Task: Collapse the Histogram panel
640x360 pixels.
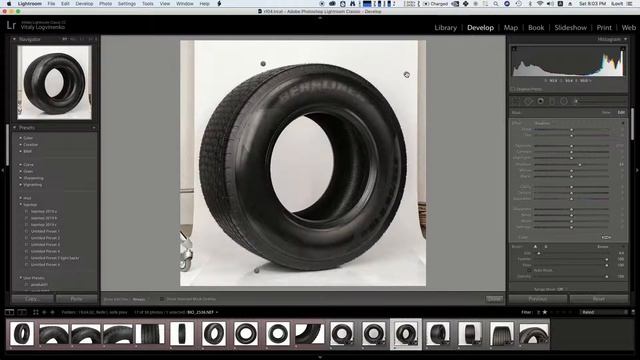Action: click(x=625, y=39)
